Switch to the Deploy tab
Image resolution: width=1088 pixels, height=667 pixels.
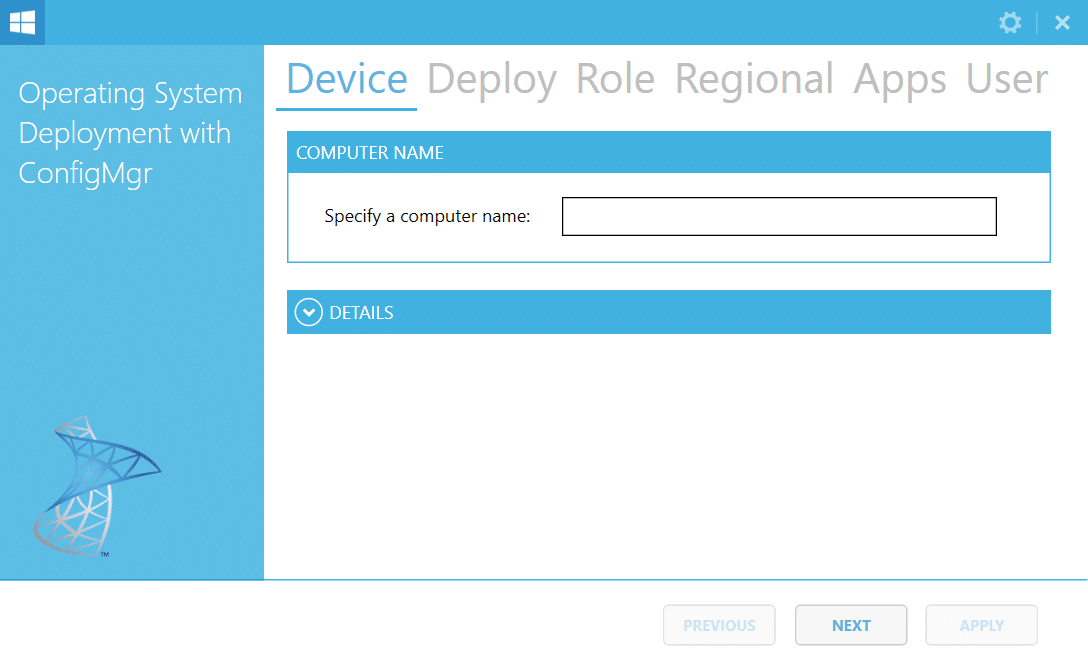point(491,80)
